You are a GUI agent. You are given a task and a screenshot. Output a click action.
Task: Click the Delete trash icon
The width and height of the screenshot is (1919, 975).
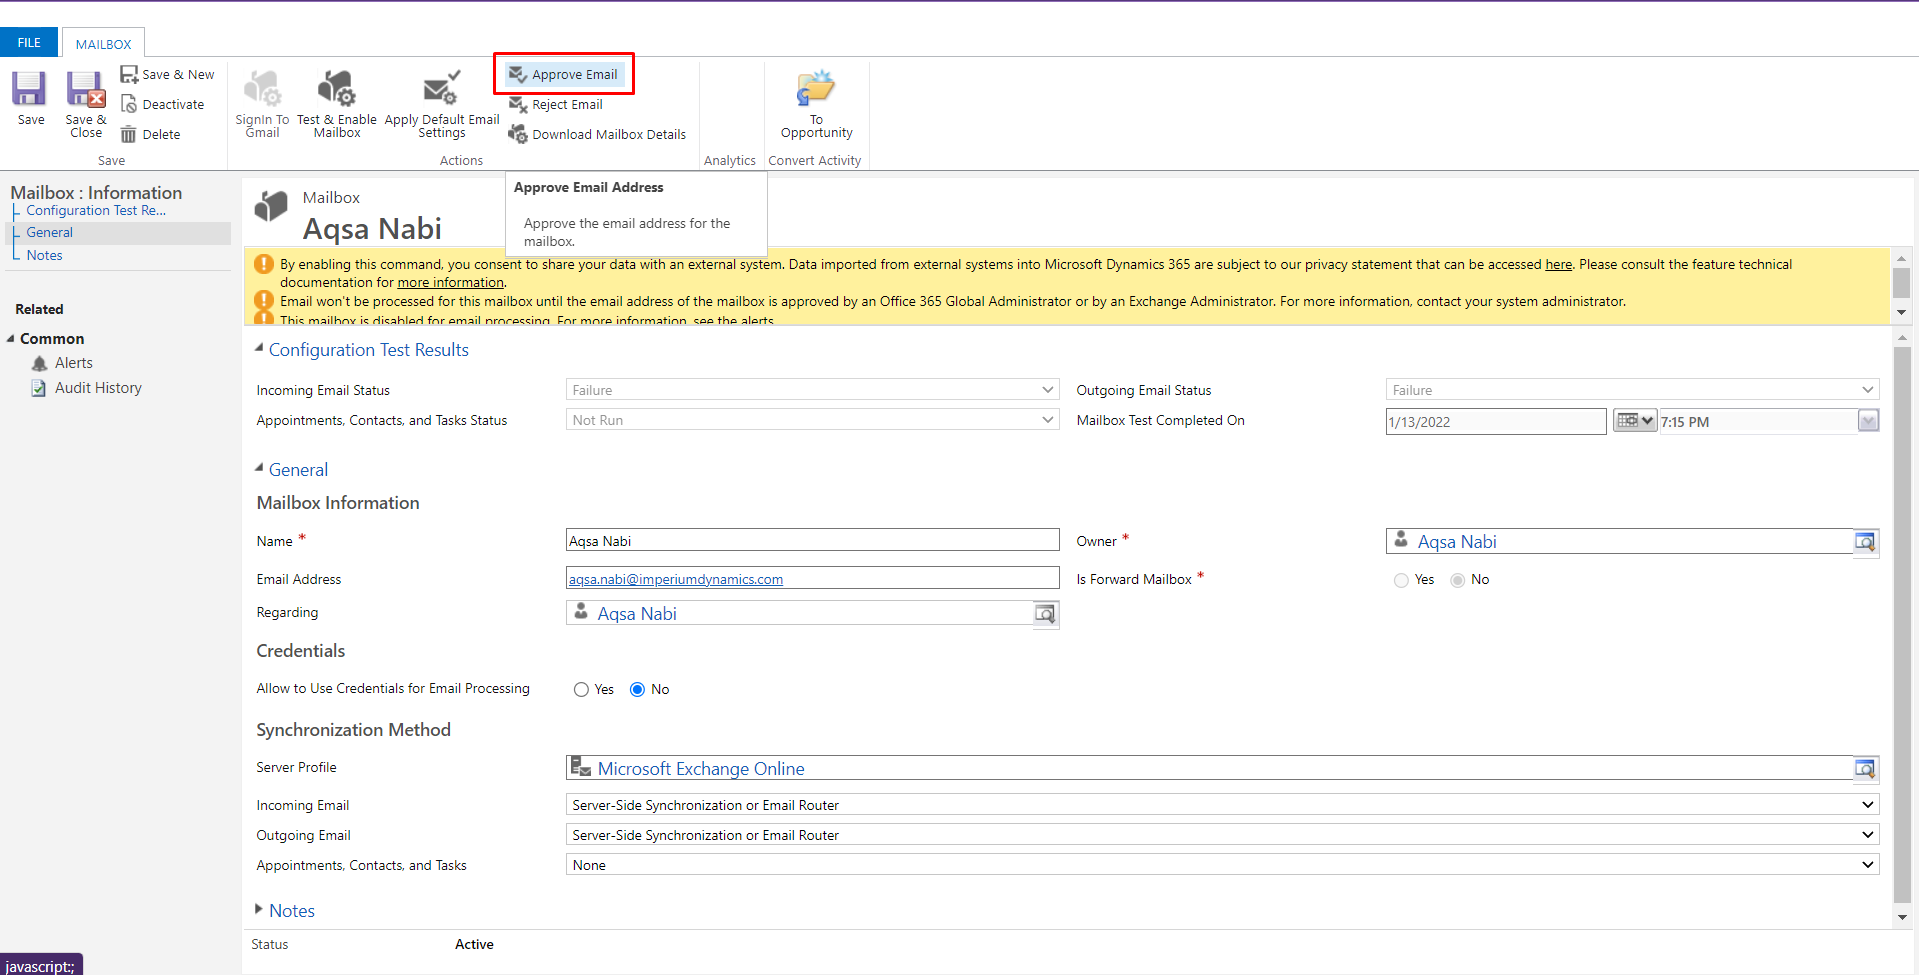pos(129,135)
